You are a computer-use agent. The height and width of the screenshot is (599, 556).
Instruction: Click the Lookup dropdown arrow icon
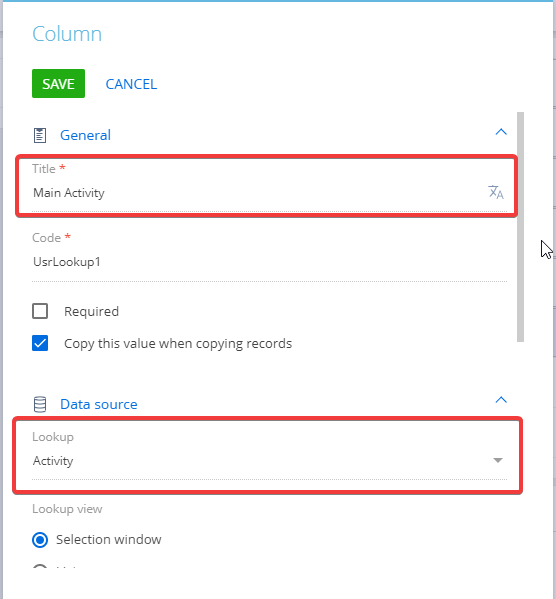click(x=498, y=460)
